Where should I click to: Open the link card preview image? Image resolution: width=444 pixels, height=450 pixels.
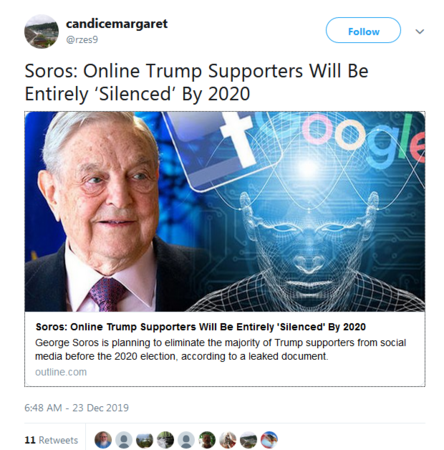pos(225,212)
